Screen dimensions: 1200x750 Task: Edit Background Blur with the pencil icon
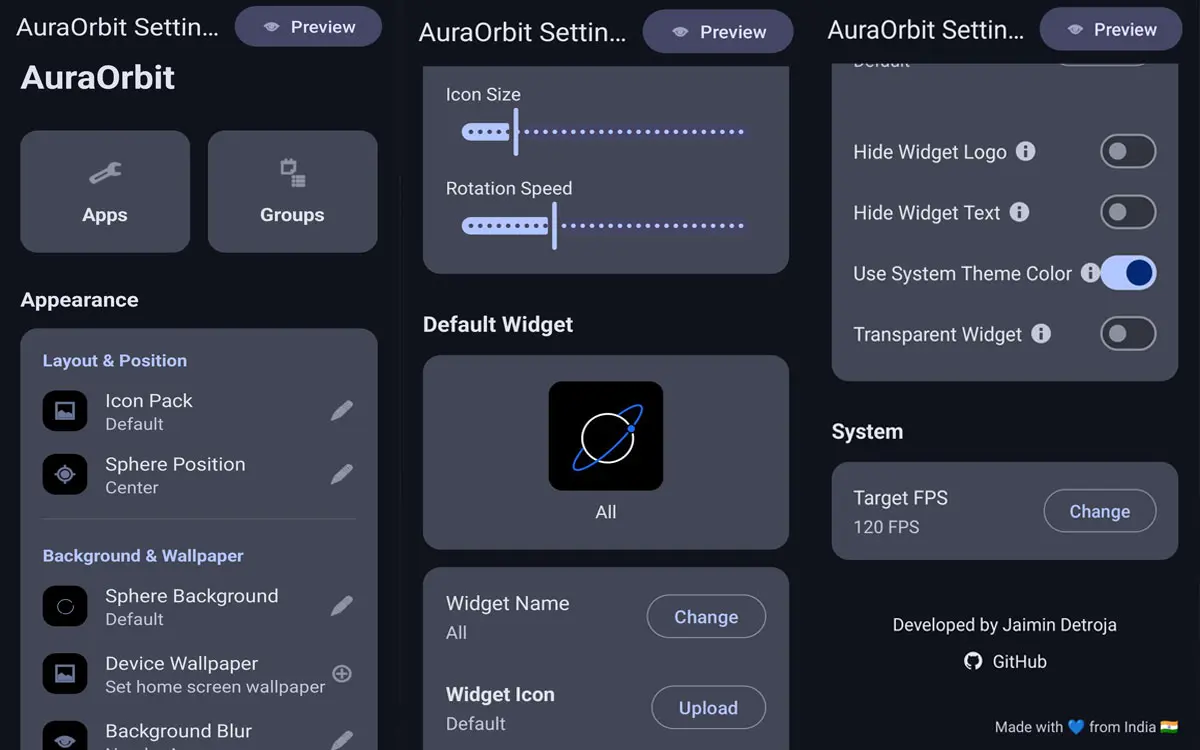click(x=342, y=740)
